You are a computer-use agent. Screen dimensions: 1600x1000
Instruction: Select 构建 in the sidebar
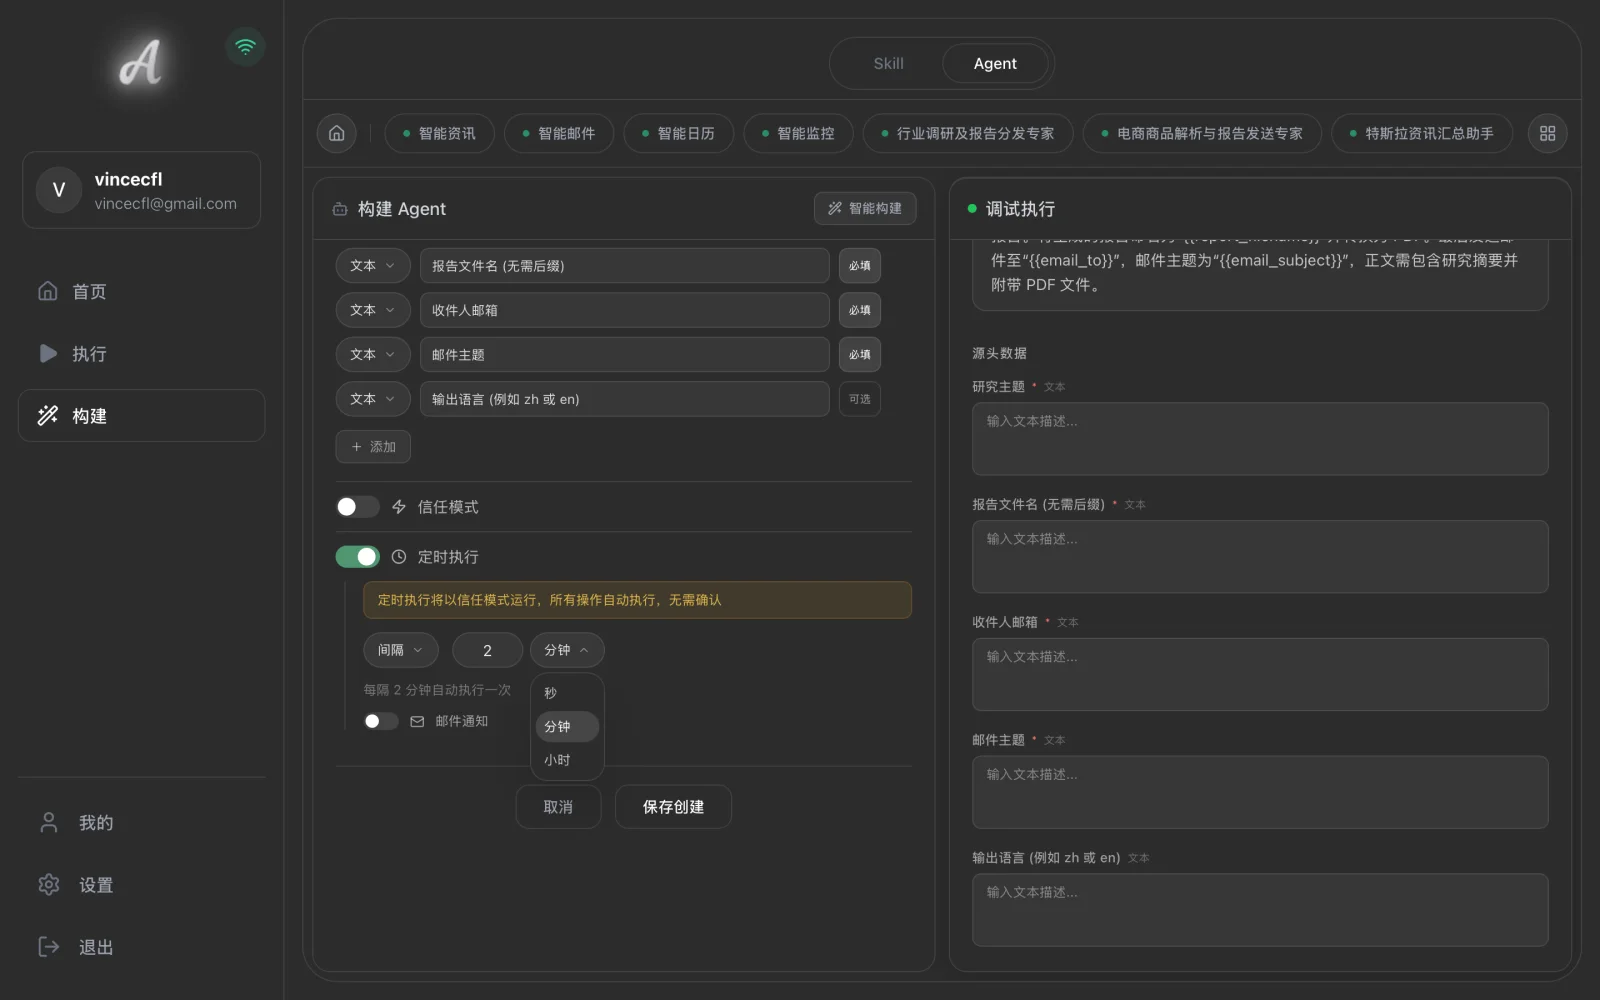[141, 415]
